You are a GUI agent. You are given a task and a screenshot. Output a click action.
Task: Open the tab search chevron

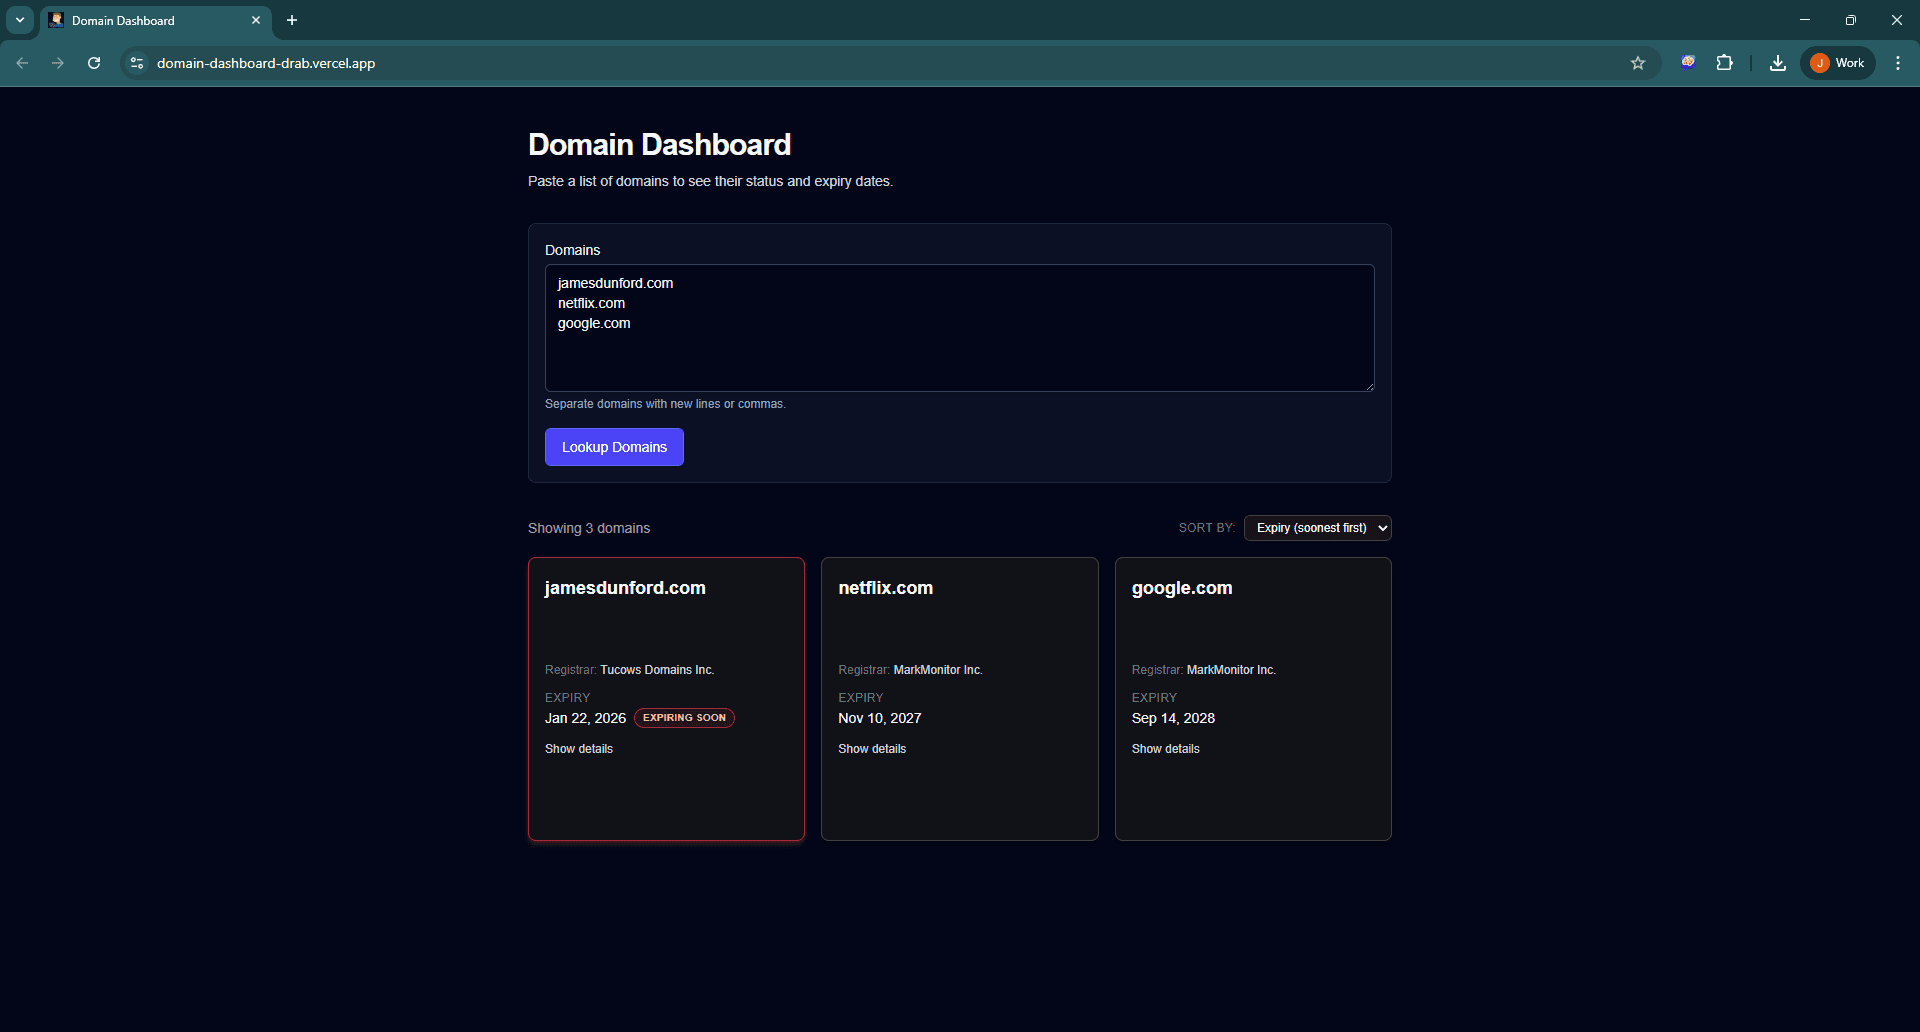[19, 20]
